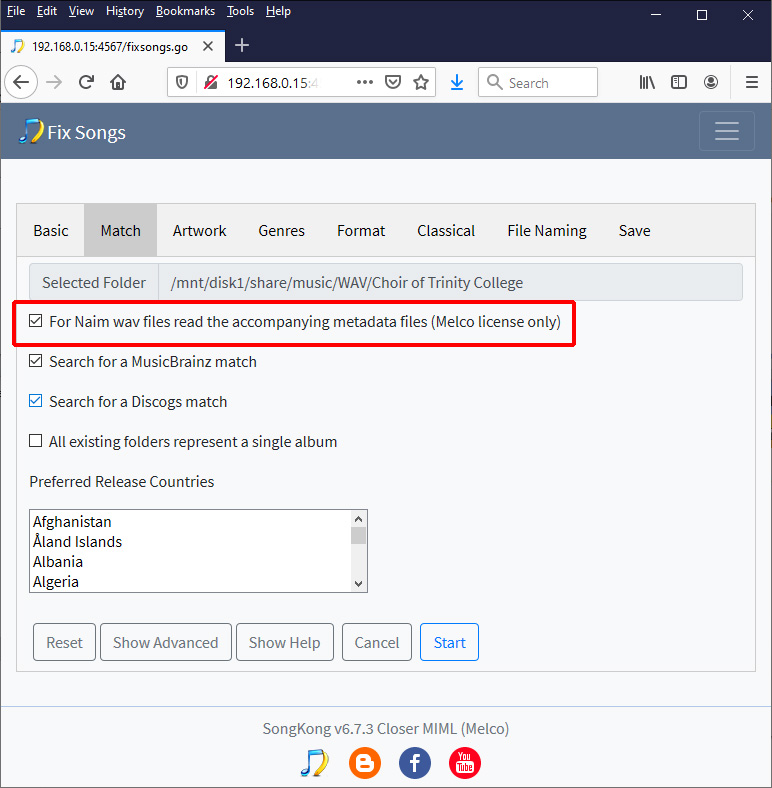The height and width of the screenshot is (788, 772).
Task: Open page actions three-dot menu
Action: coord(365,82)
